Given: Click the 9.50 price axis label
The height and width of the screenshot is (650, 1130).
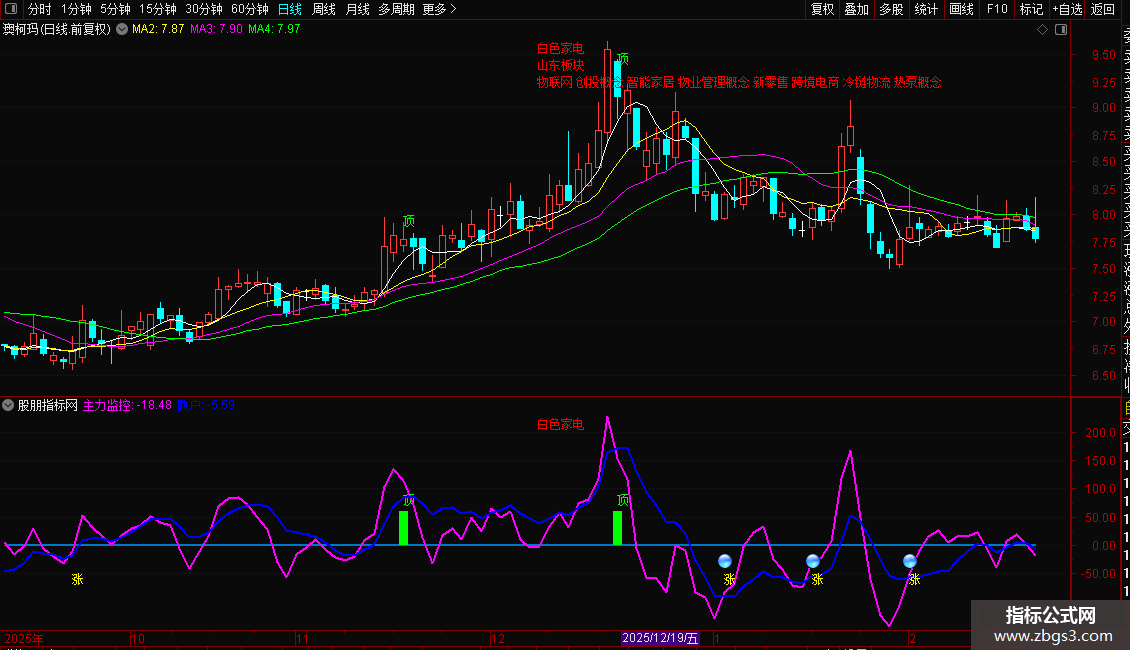Looking at the screenshot, I should point(1103,55).
